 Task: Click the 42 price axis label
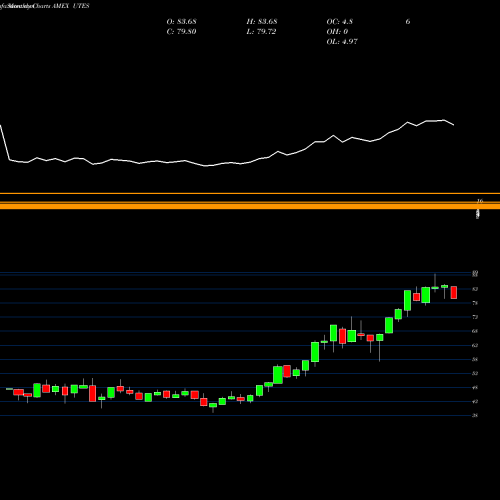coord(475,402)
